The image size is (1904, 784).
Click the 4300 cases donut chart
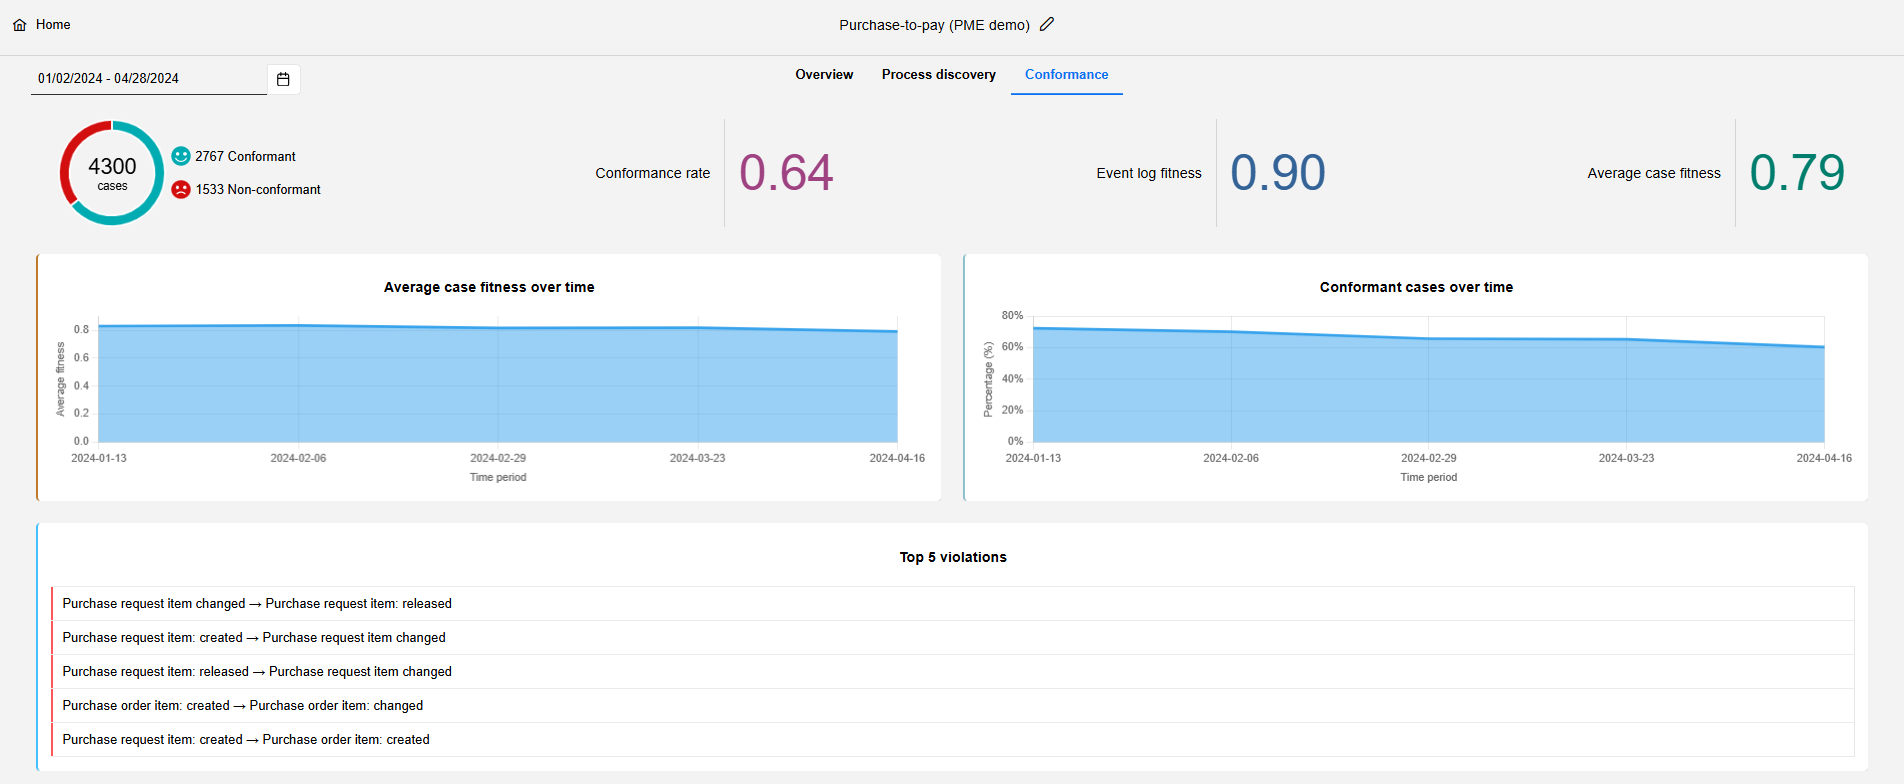(x=112, y=173)
